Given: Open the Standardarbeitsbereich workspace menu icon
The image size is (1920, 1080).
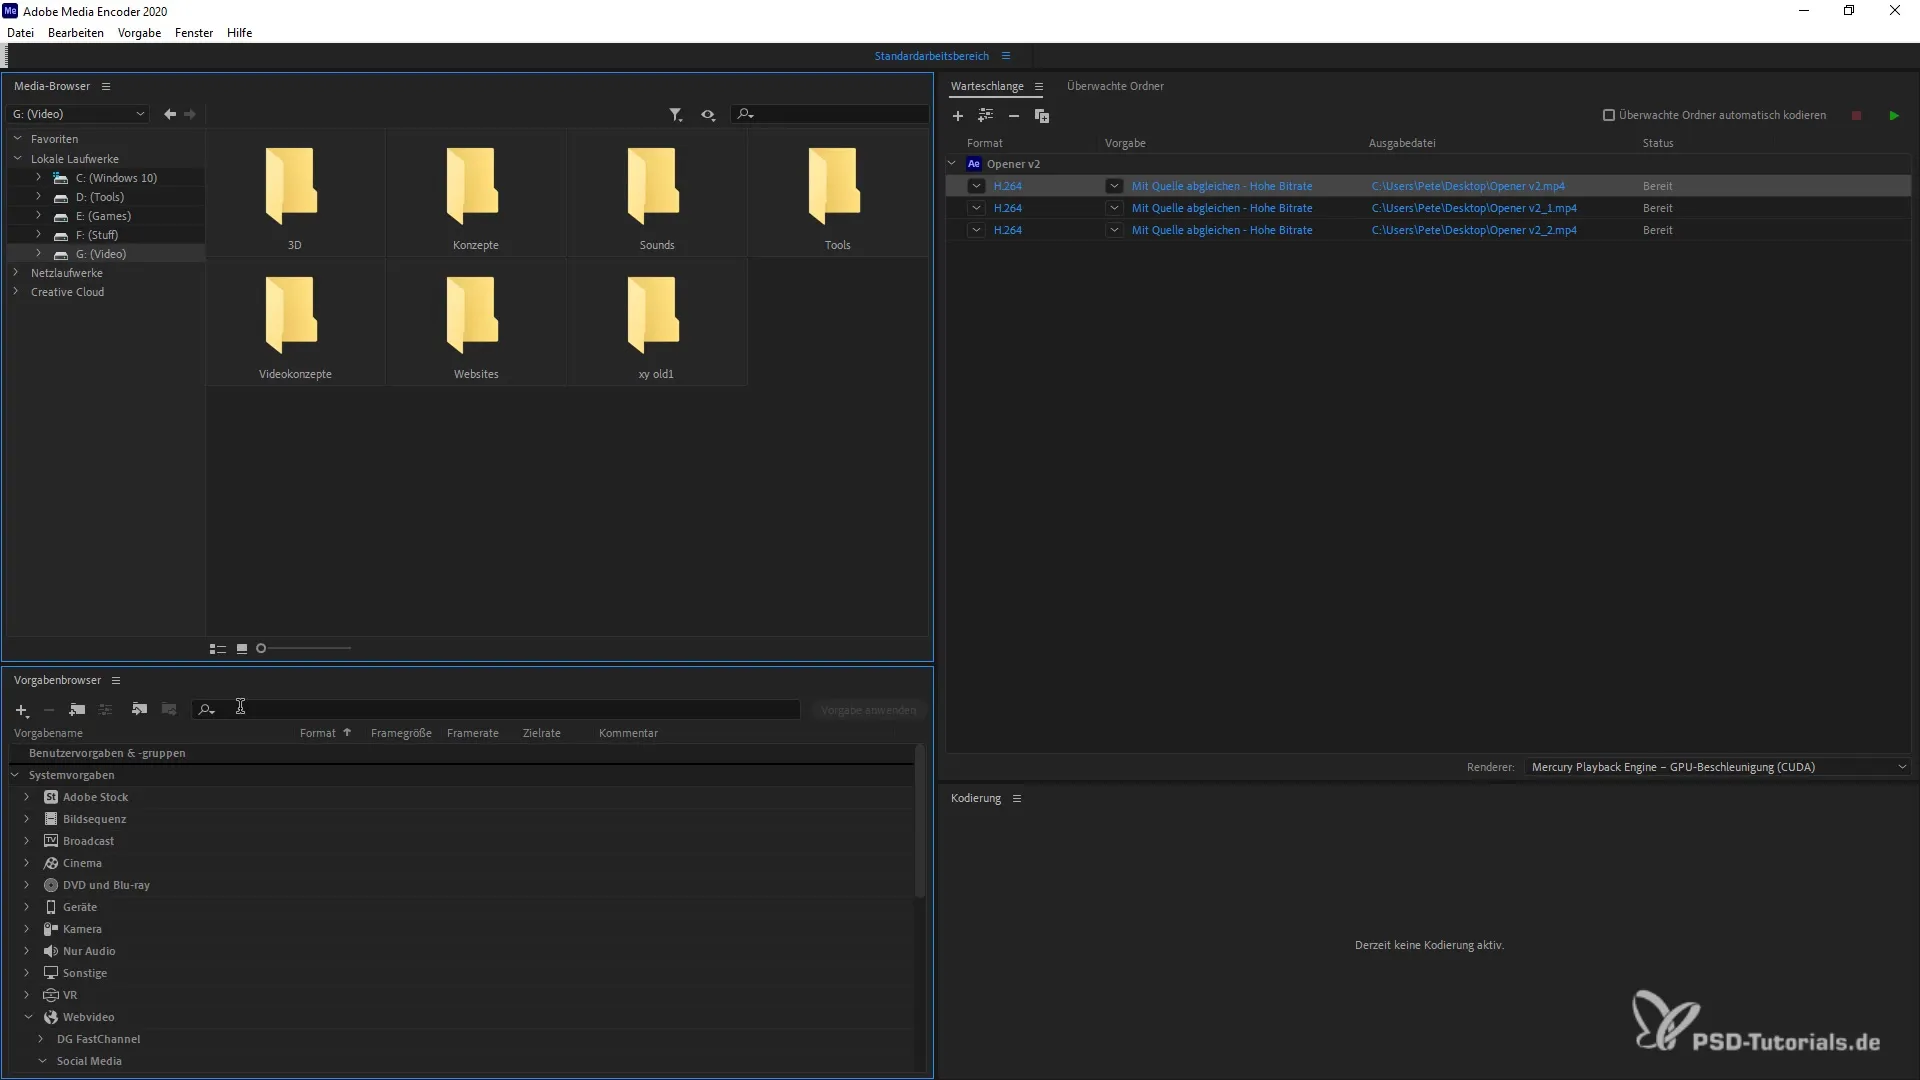Looking at the screenshot, I should 1006,56.
